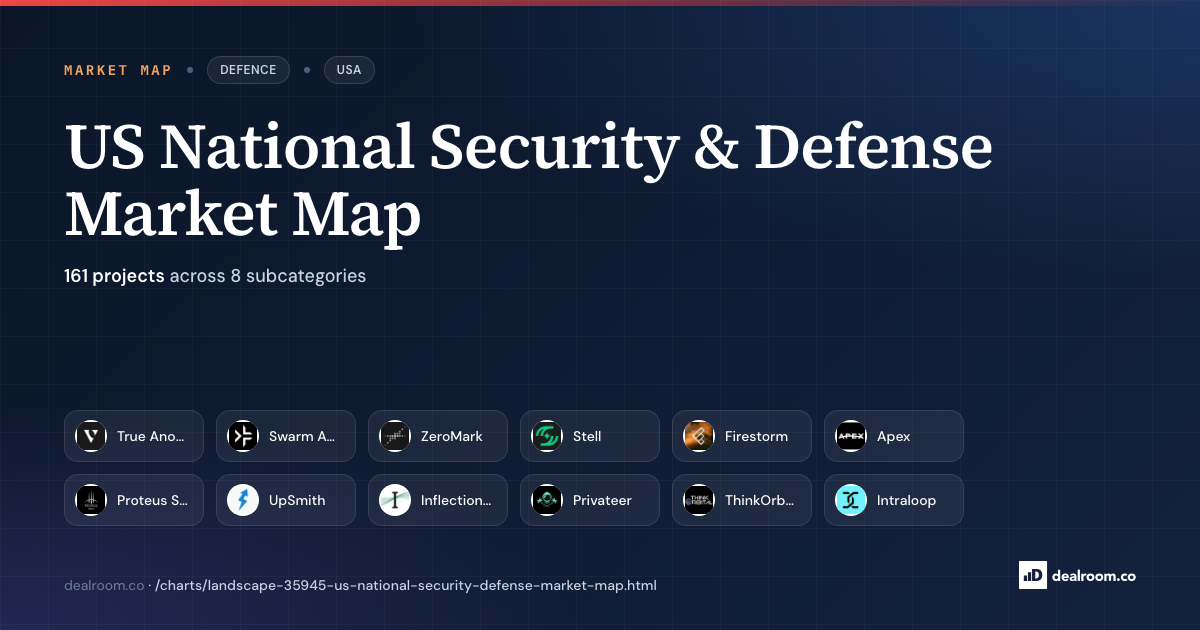Click the across 8 subcategories text
1200x630 pixels.
click(x=268, y=275)
